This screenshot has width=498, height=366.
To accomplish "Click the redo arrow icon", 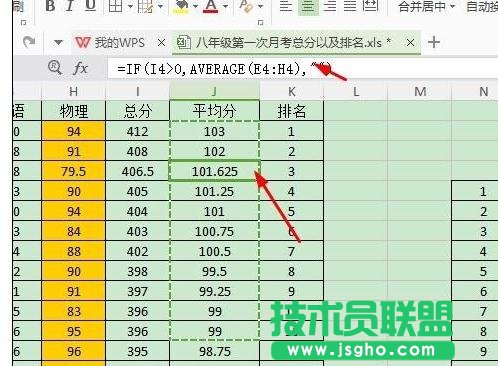I will pyautogui.click(x=29, y=42).
